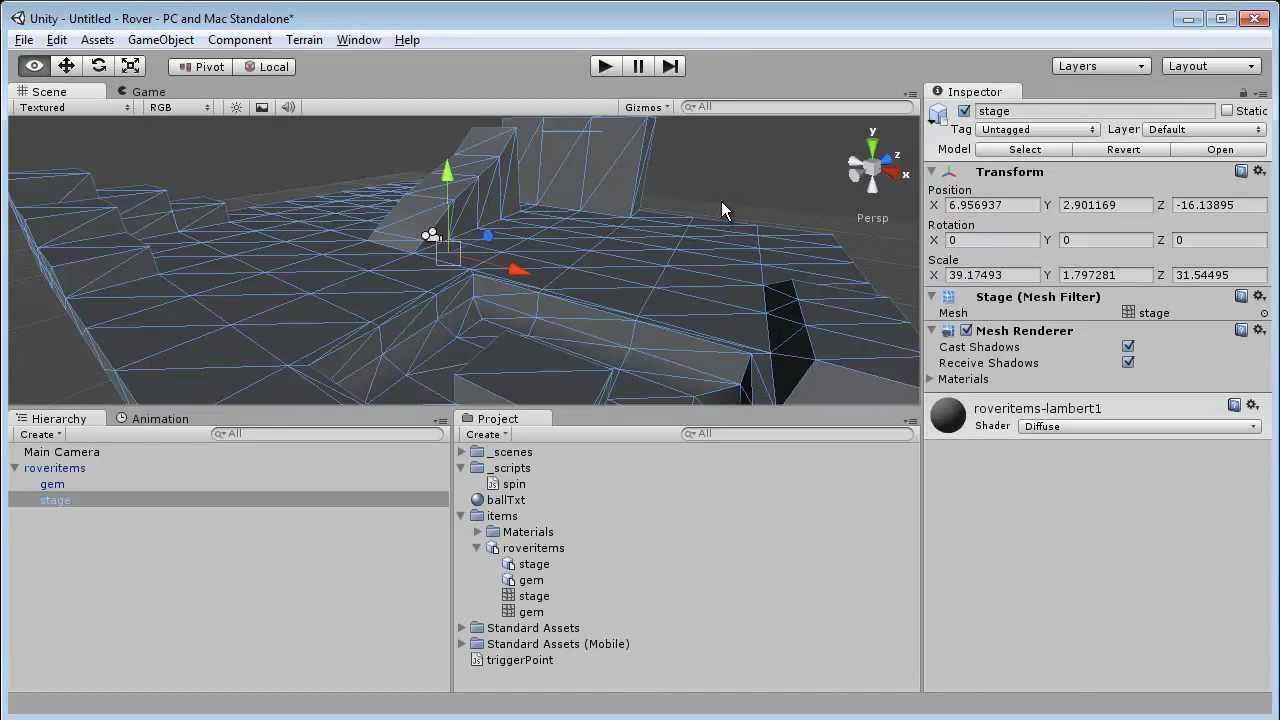The width and height of the screenshot is (1280, 720).
Task: Uncheck Cast Shadows
Action: point(1128,347)
